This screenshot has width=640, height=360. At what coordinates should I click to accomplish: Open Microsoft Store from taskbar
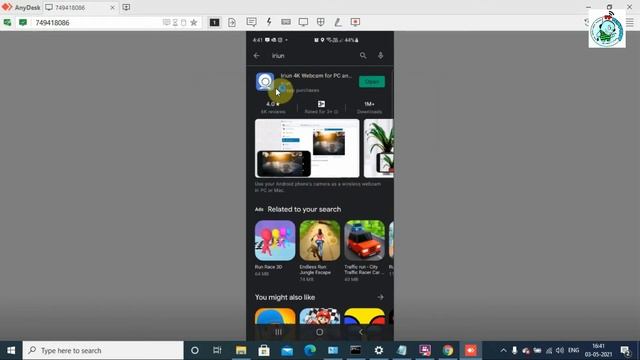pyautogui.click(x=264, y=350)
